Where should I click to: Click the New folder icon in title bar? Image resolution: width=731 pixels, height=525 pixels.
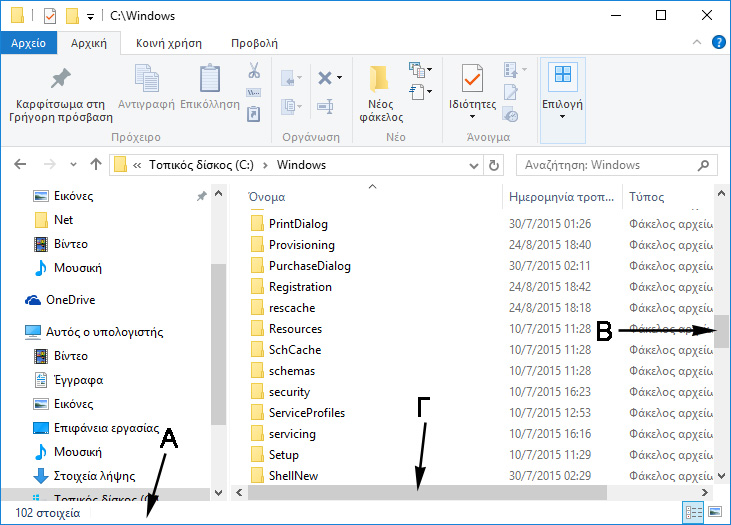[x=72, y=16]
